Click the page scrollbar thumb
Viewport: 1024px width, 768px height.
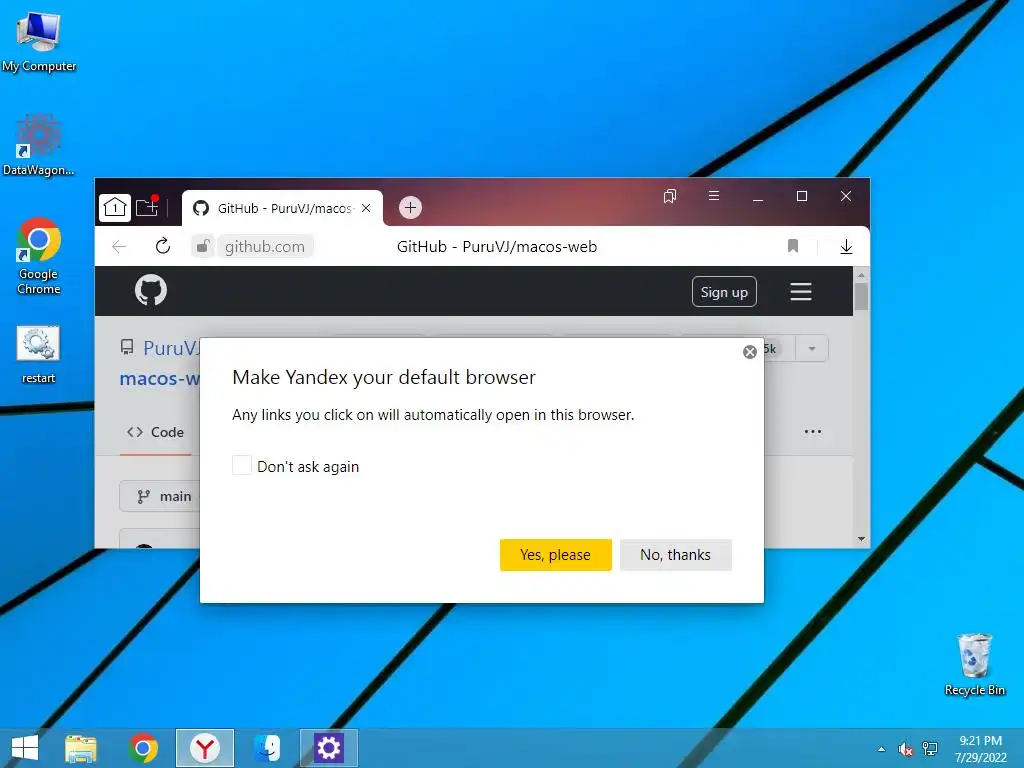861,296
